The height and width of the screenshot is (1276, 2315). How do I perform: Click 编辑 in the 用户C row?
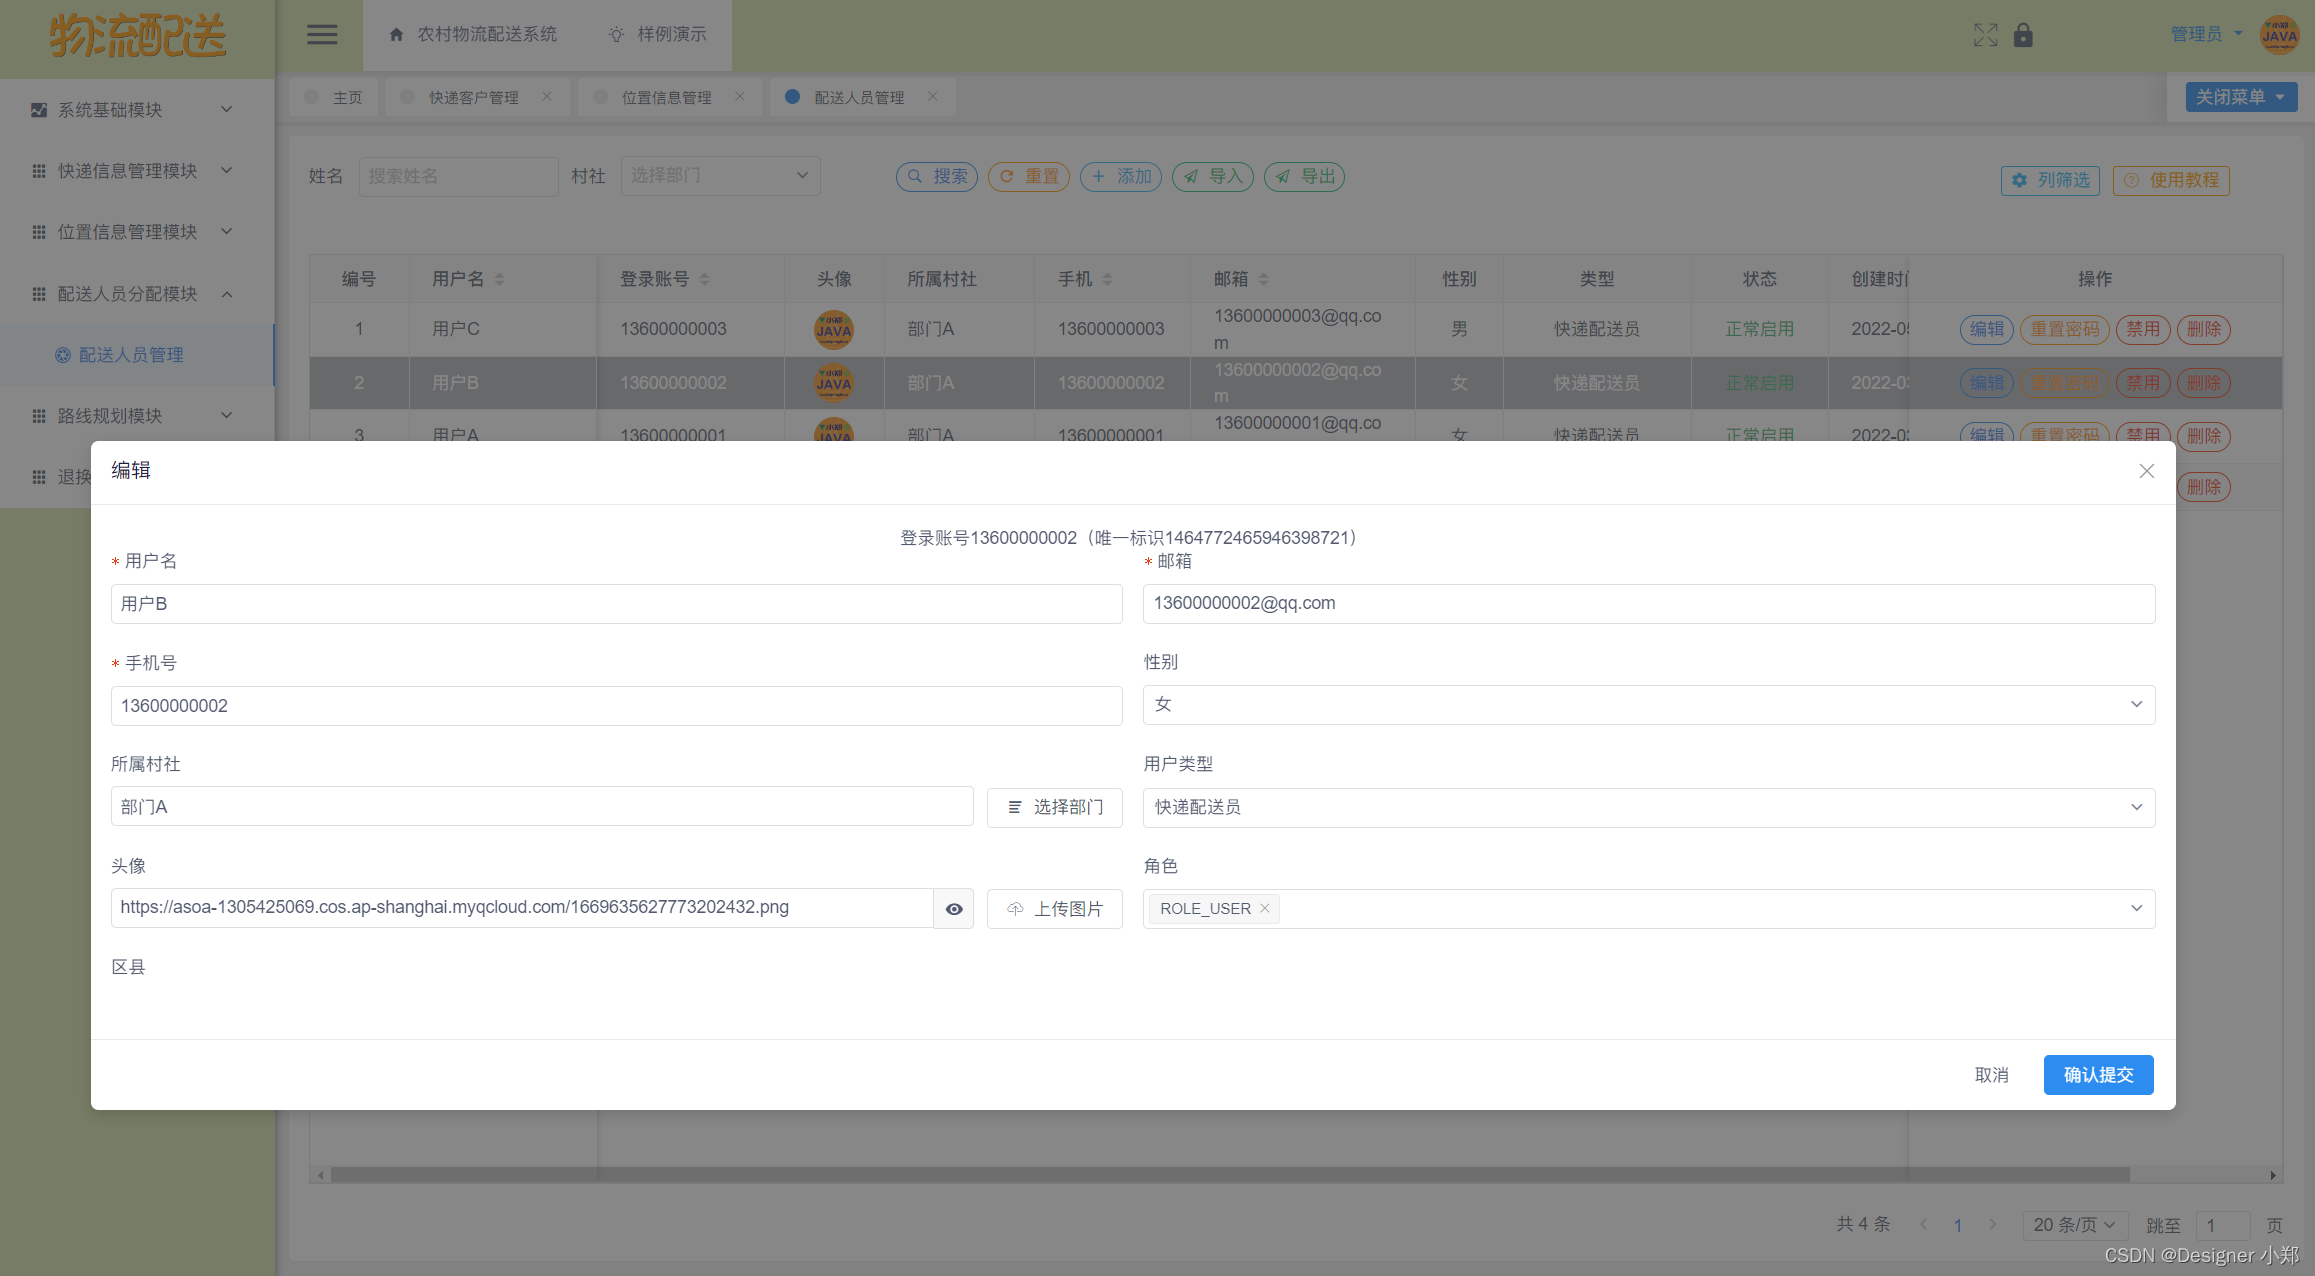[x=1986, y=329]
